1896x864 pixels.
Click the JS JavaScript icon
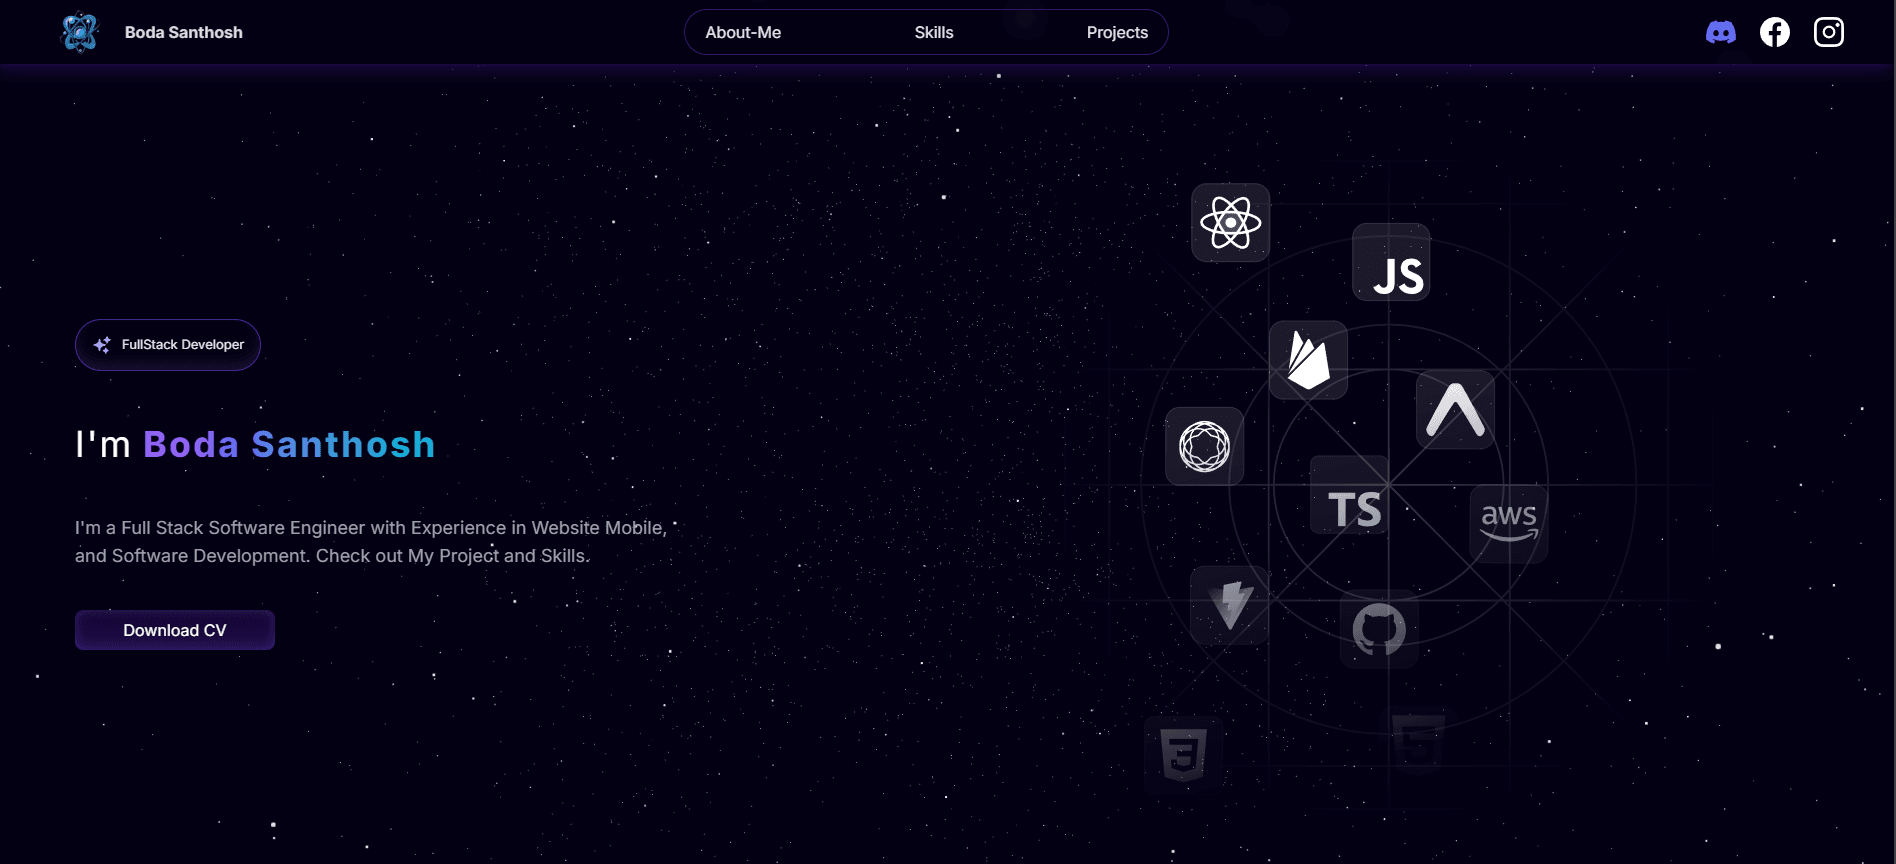pos(1391,262)
